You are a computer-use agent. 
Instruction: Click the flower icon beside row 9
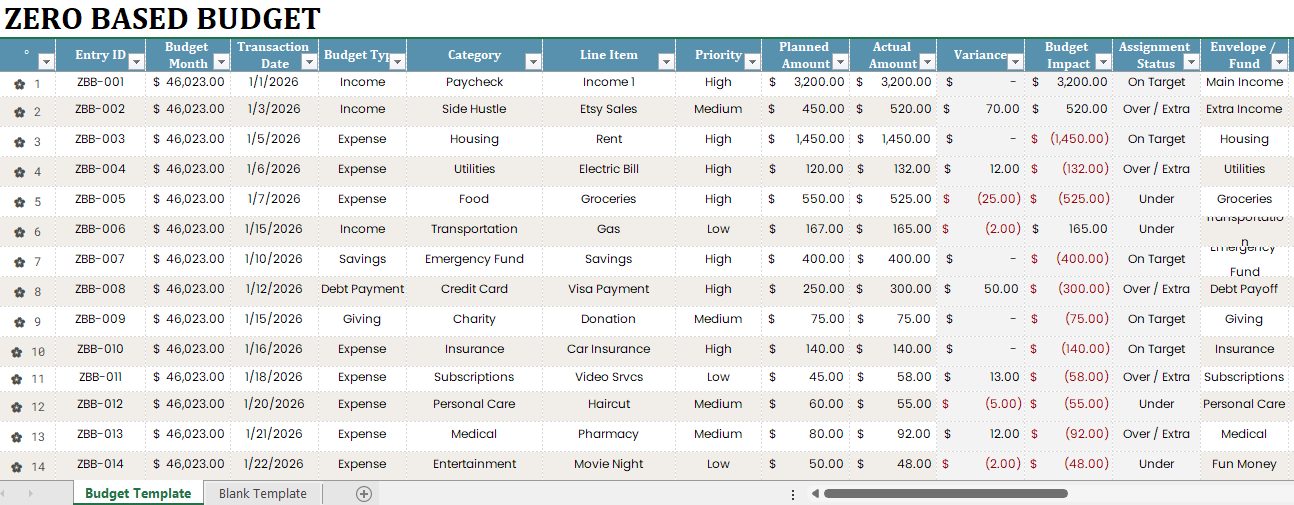(x=18, y=322)
